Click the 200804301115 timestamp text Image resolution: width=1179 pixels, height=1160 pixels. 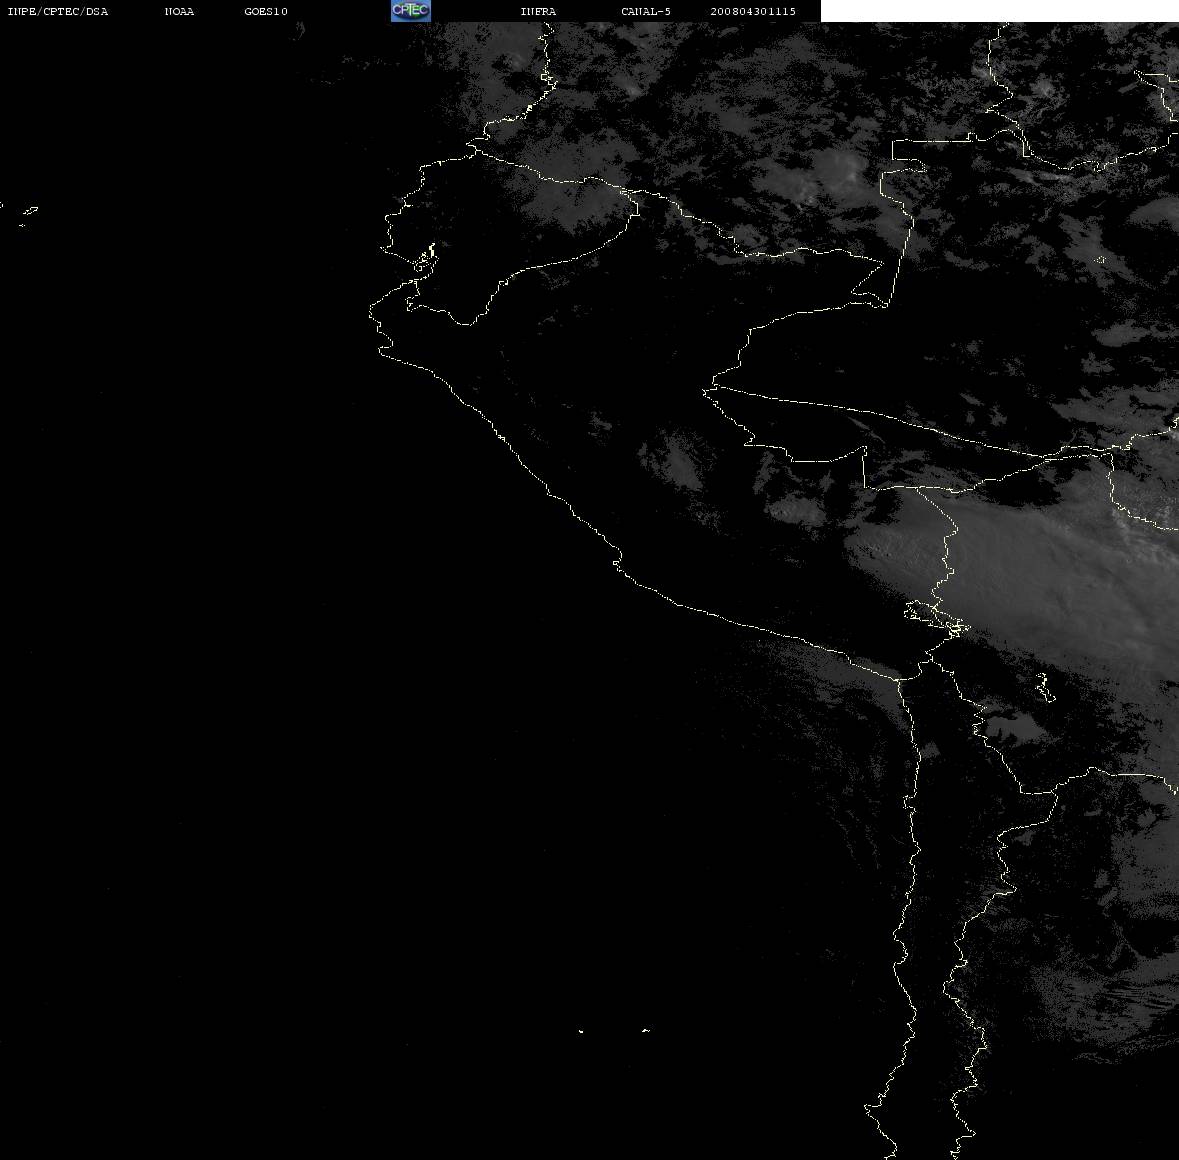click(x=753, y=11)
